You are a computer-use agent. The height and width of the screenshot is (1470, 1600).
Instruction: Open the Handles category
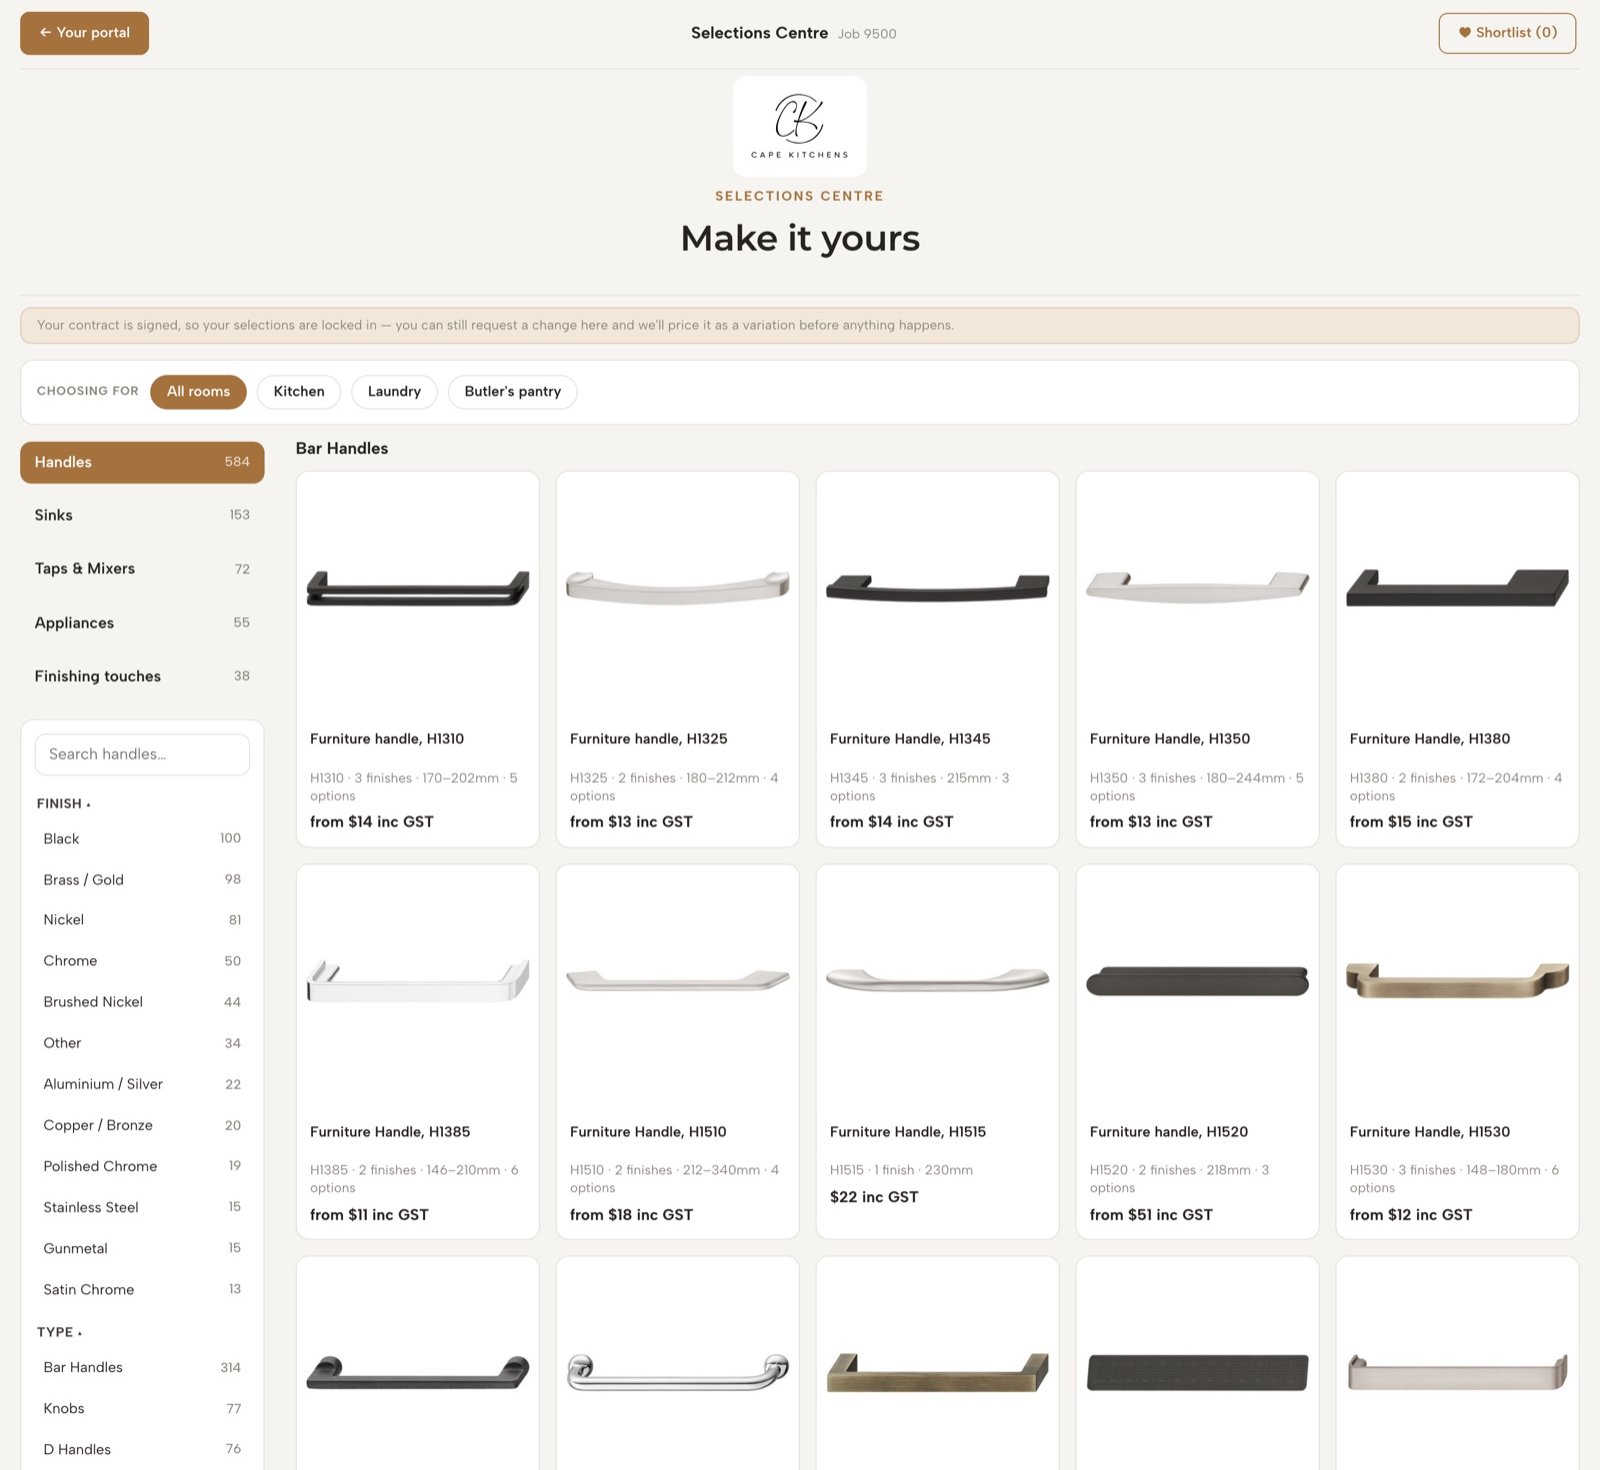(x=142, y=462)
